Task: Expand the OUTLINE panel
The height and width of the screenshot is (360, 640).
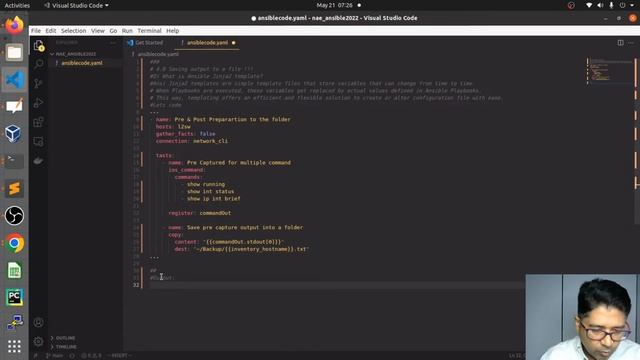Action: pos(65,338)
